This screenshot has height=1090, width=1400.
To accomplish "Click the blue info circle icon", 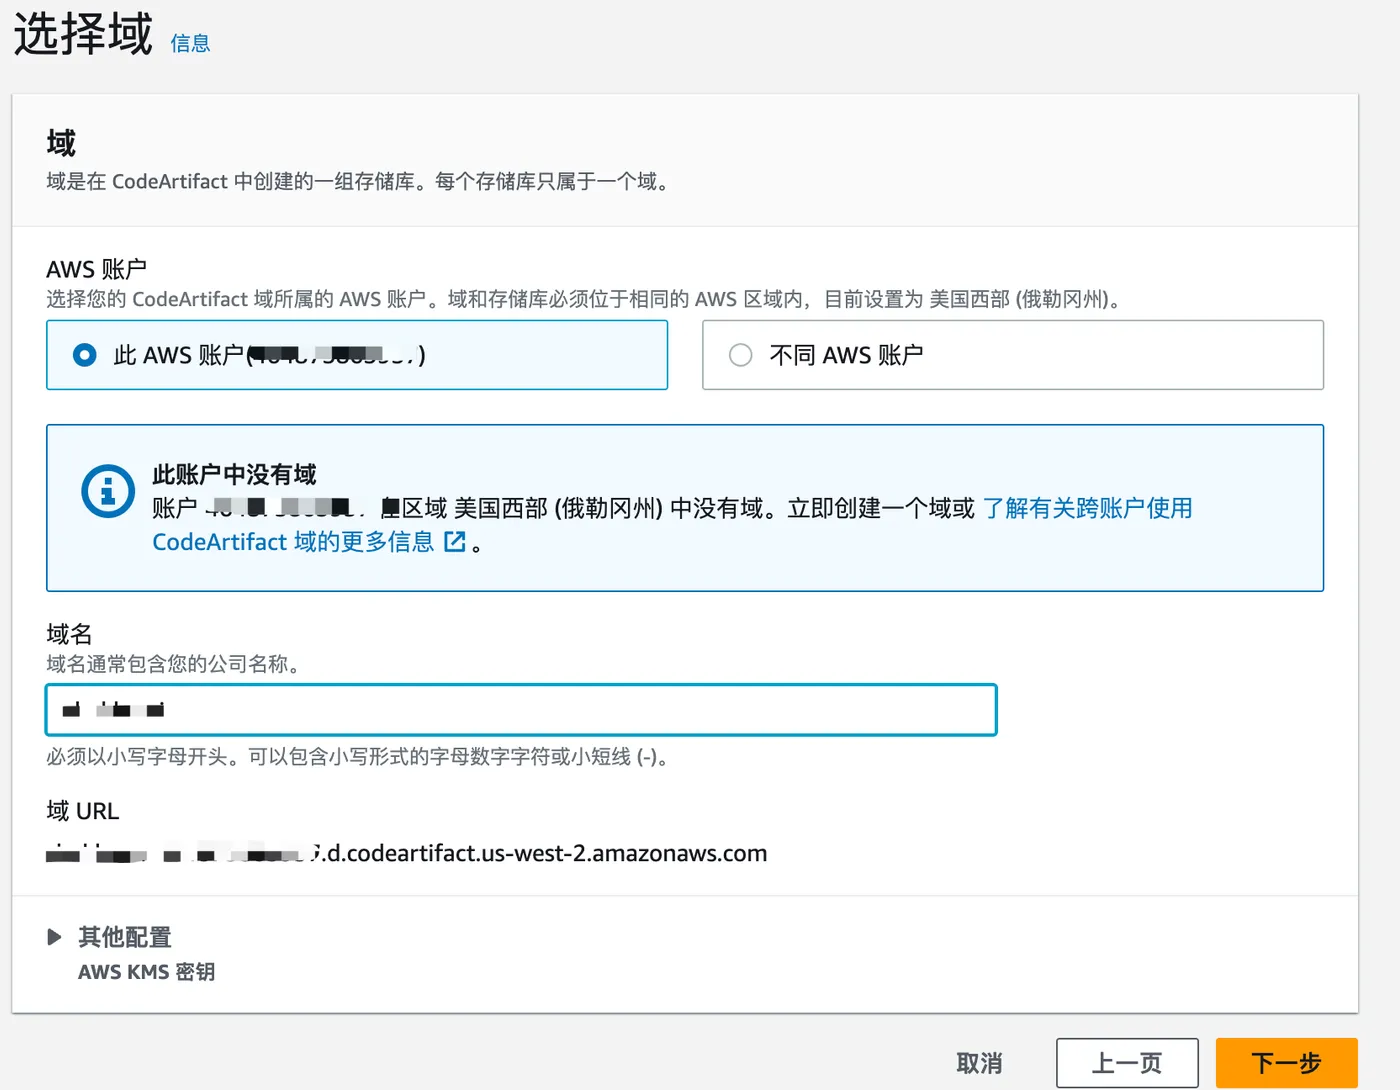I will click(x=108, y=492).
